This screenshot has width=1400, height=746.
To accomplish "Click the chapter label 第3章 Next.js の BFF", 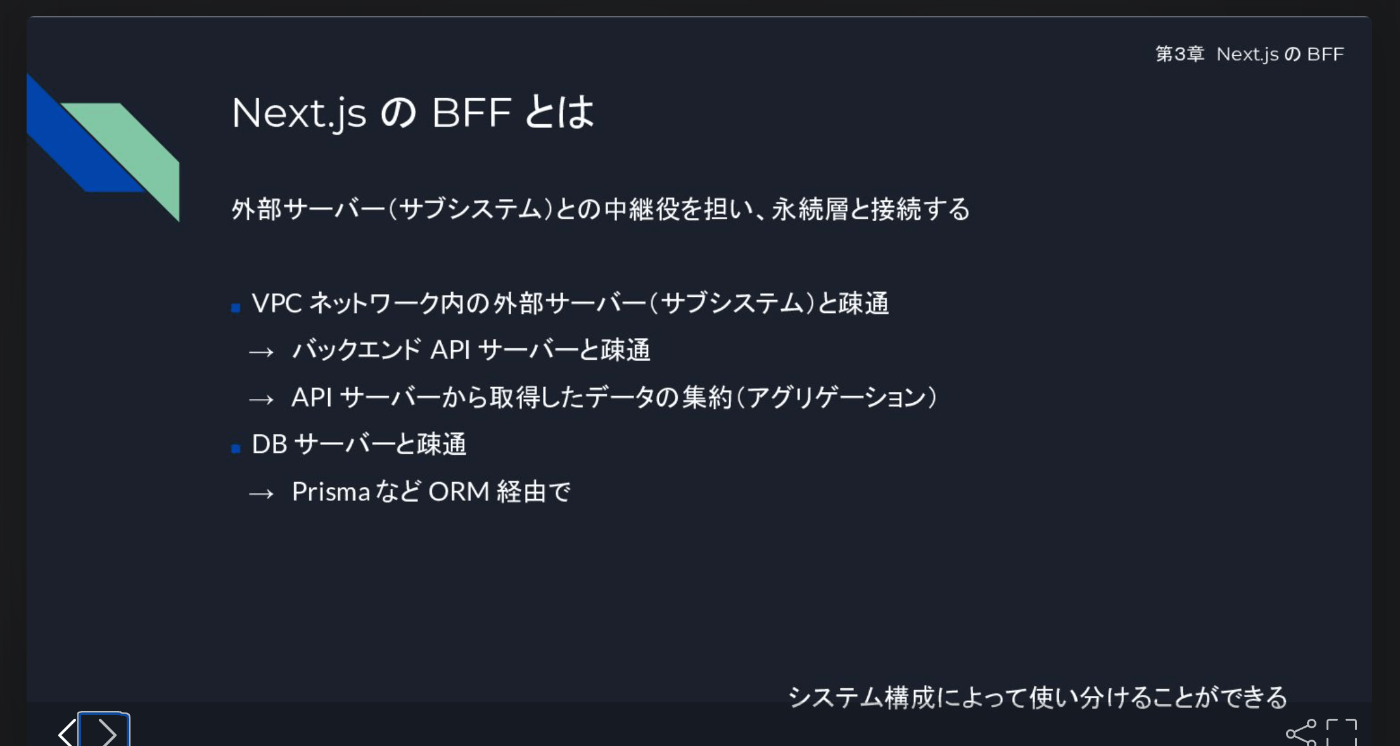I will pos(1250,54).
